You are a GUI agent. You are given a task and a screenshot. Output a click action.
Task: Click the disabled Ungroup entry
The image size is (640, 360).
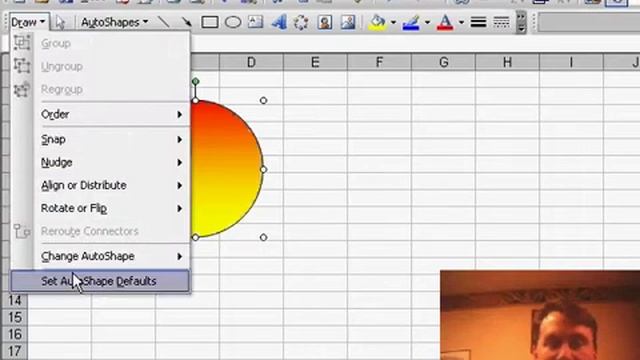click(x=100, y=67)
